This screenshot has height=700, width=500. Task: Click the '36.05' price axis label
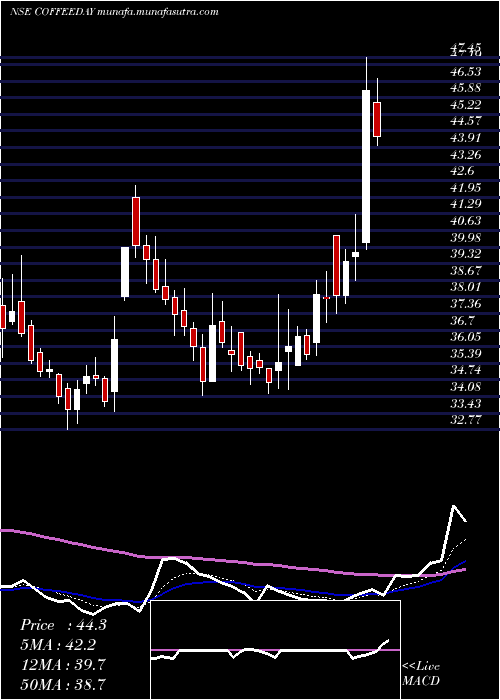pos(465,338)
